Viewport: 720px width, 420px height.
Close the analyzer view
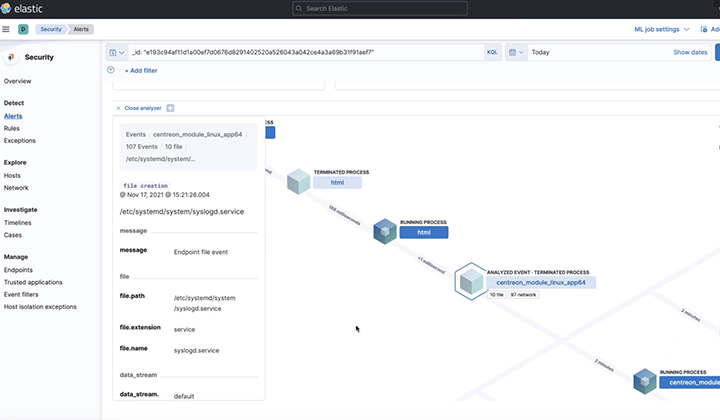click(x=139, y=108)
